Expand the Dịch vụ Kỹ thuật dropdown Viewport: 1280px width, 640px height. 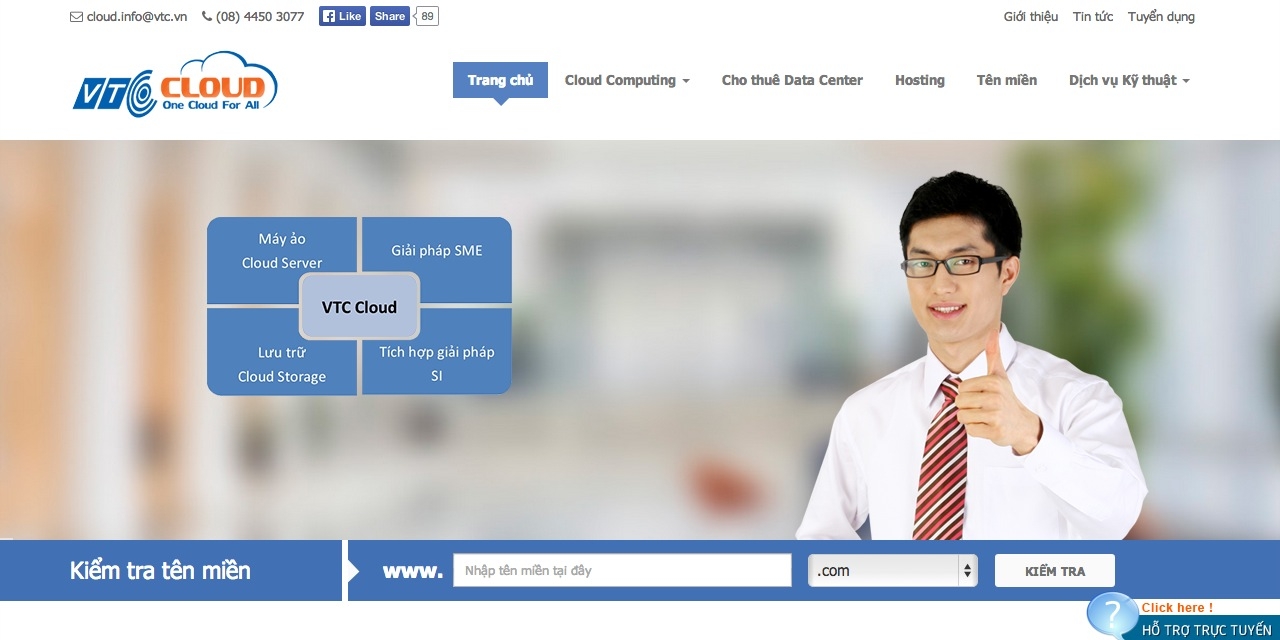pos(1129,80)
